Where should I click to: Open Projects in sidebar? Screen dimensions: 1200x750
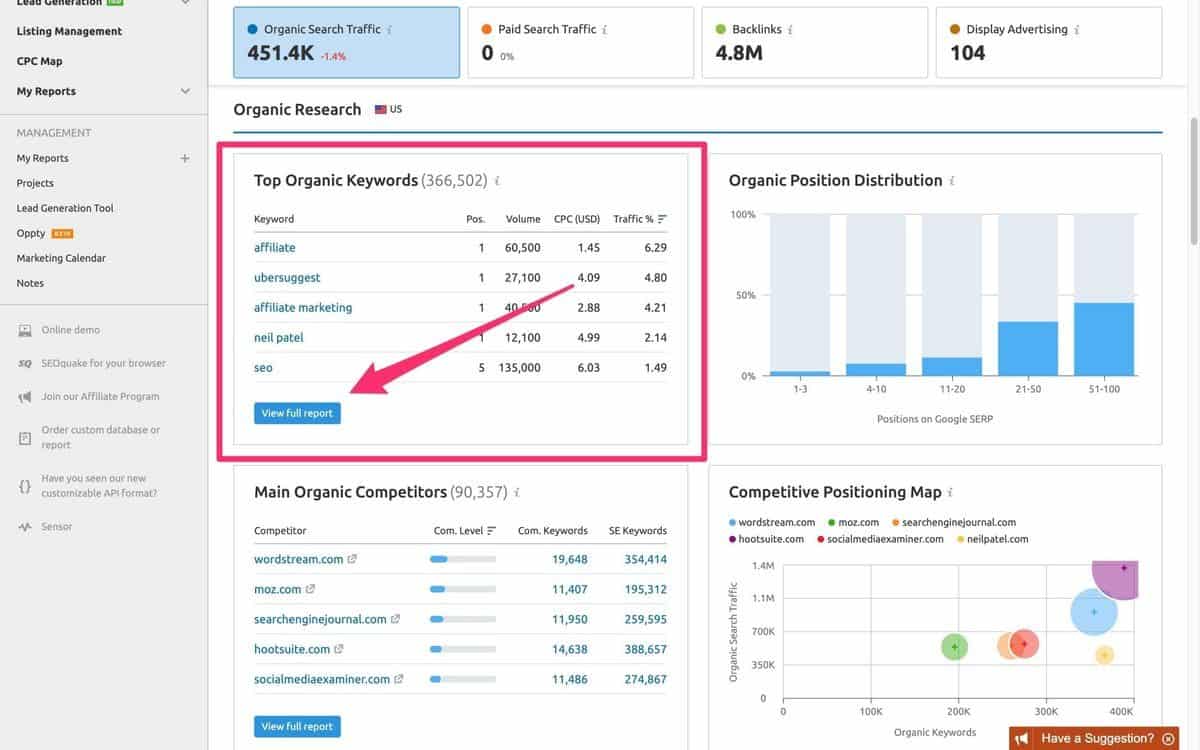pyautogui.click(x=35, y=183)
